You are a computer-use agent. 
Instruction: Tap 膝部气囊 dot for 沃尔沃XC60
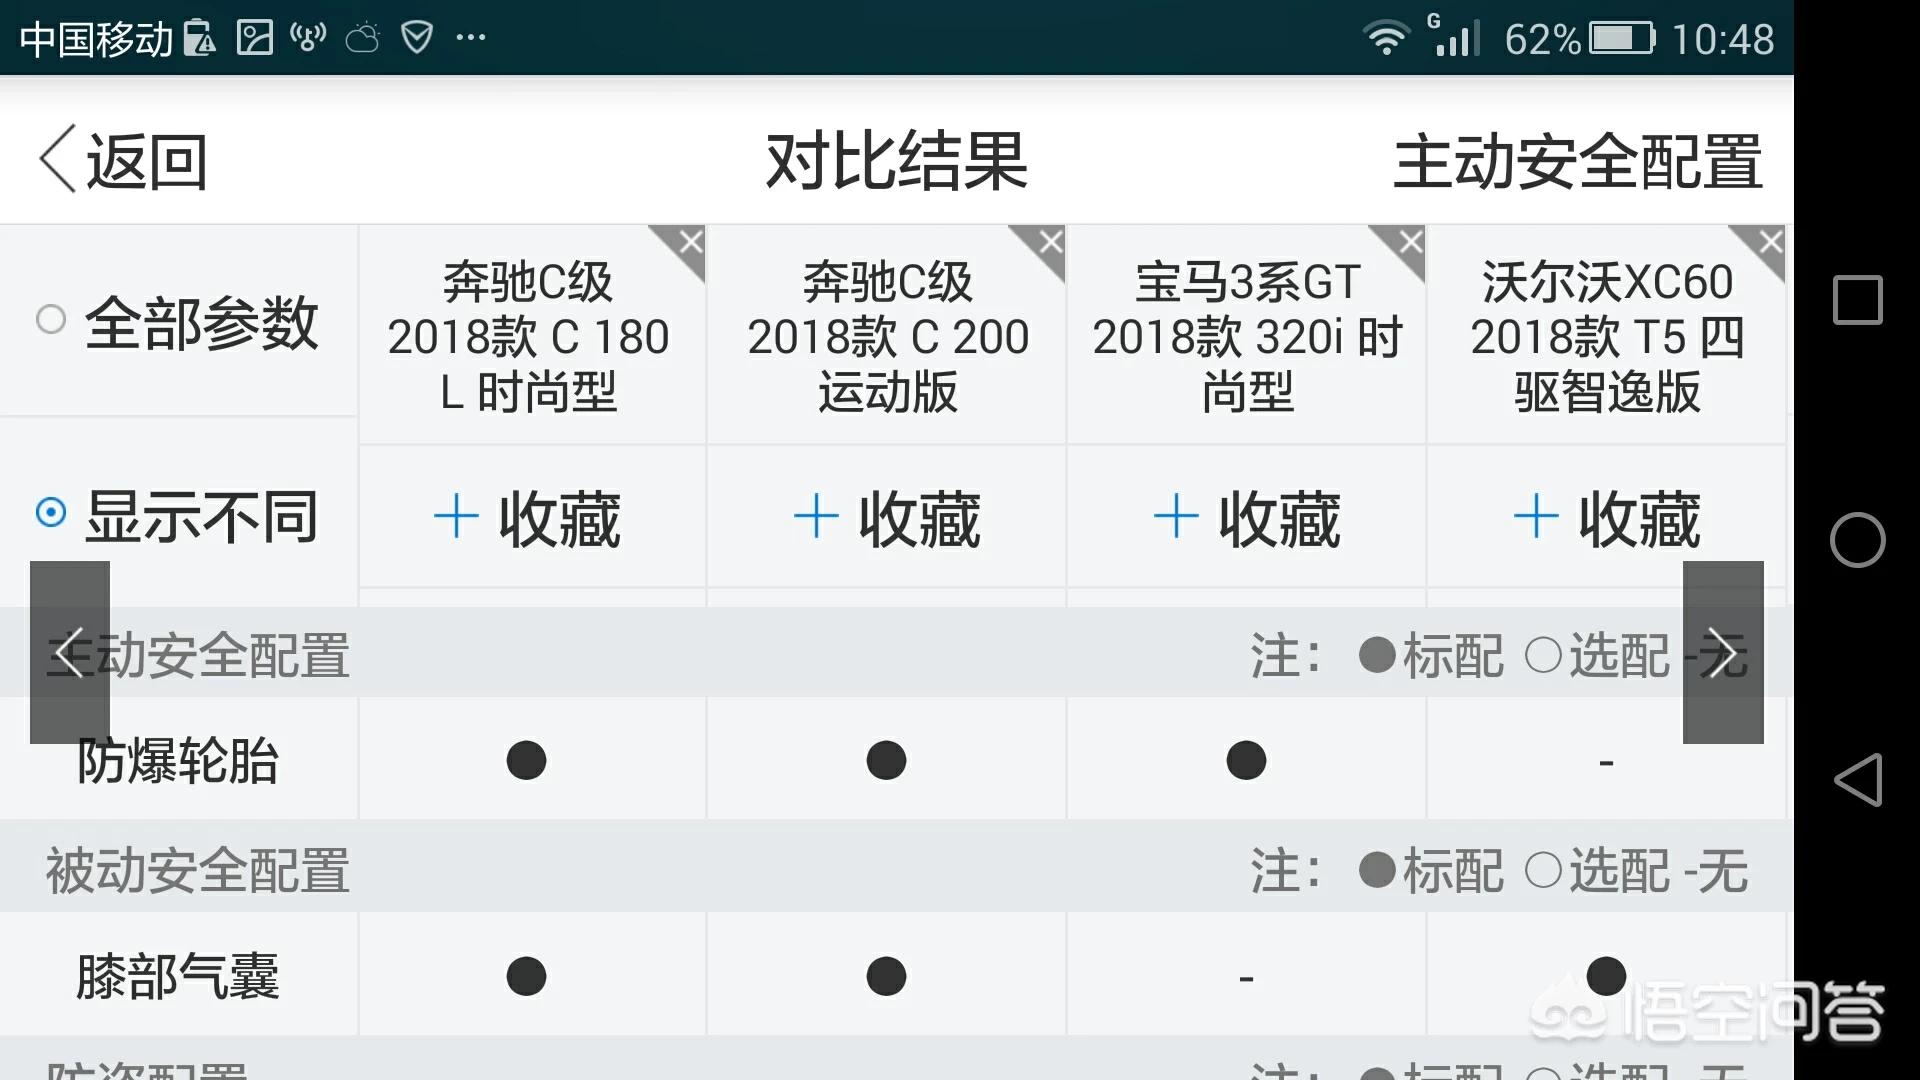[1606, 976]
